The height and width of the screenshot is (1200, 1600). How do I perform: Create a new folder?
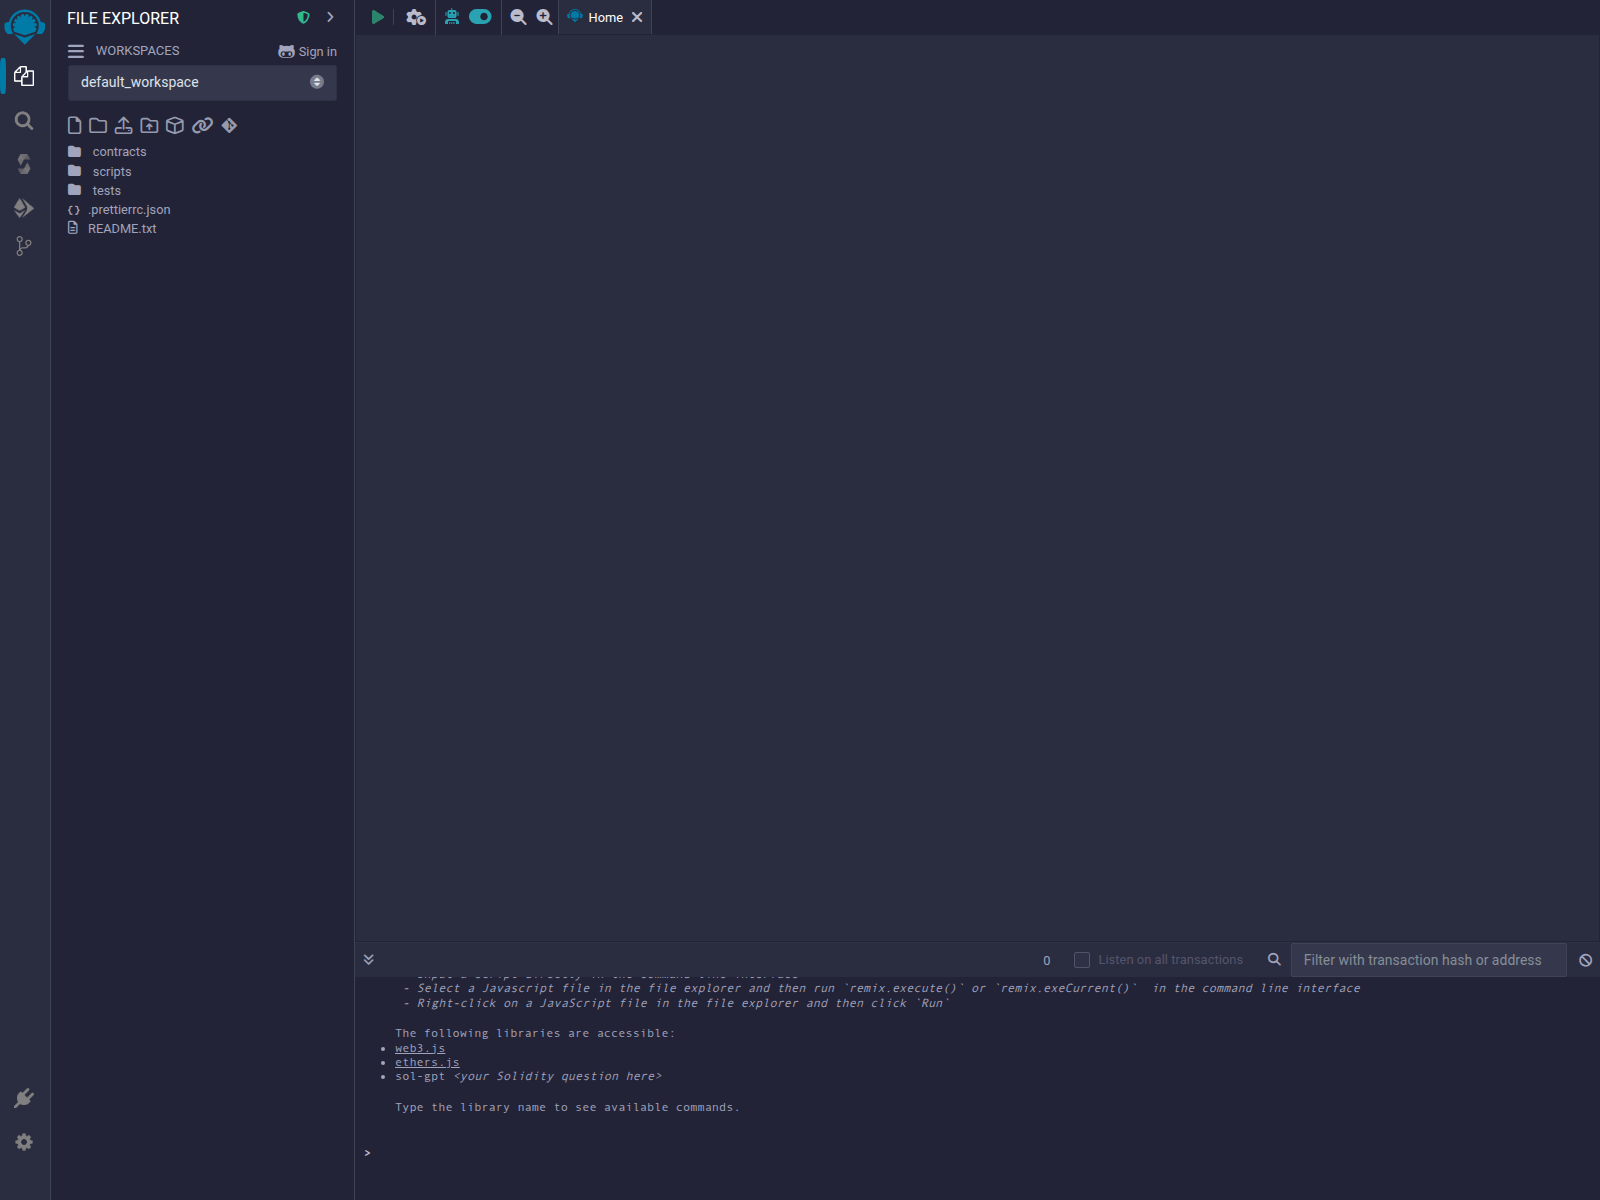[98, 125]
